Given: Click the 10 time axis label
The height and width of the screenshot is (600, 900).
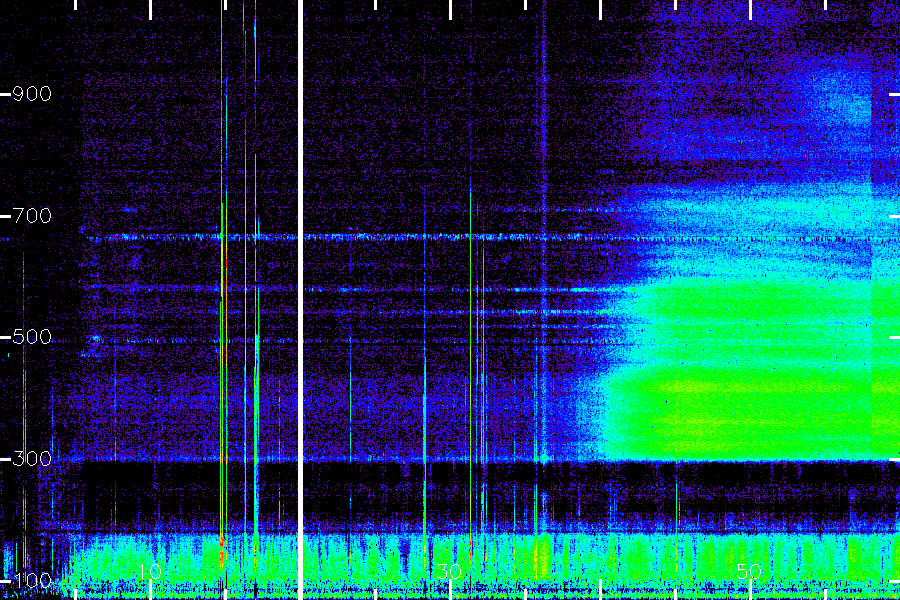Looking at the screenshot, I should [149, 572].
